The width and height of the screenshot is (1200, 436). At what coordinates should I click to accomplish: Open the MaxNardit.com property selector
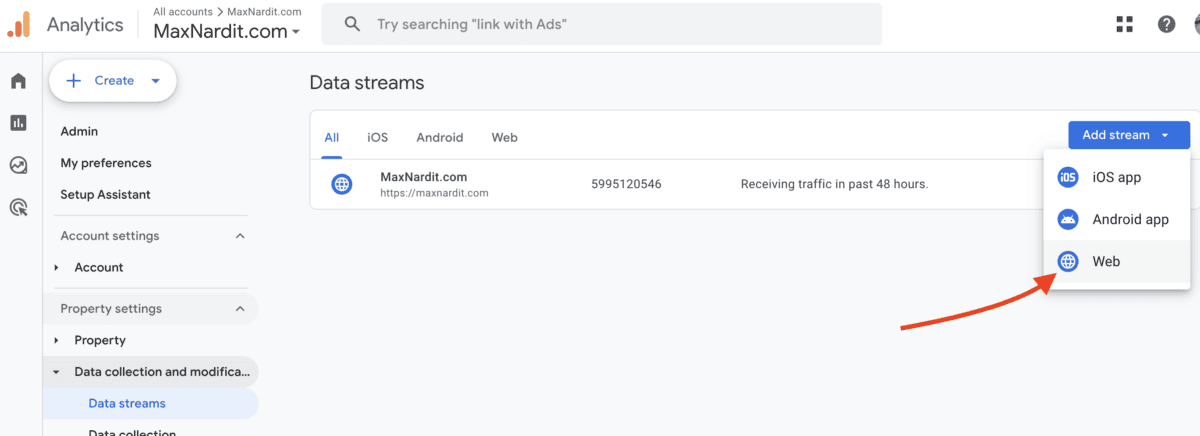226,31
